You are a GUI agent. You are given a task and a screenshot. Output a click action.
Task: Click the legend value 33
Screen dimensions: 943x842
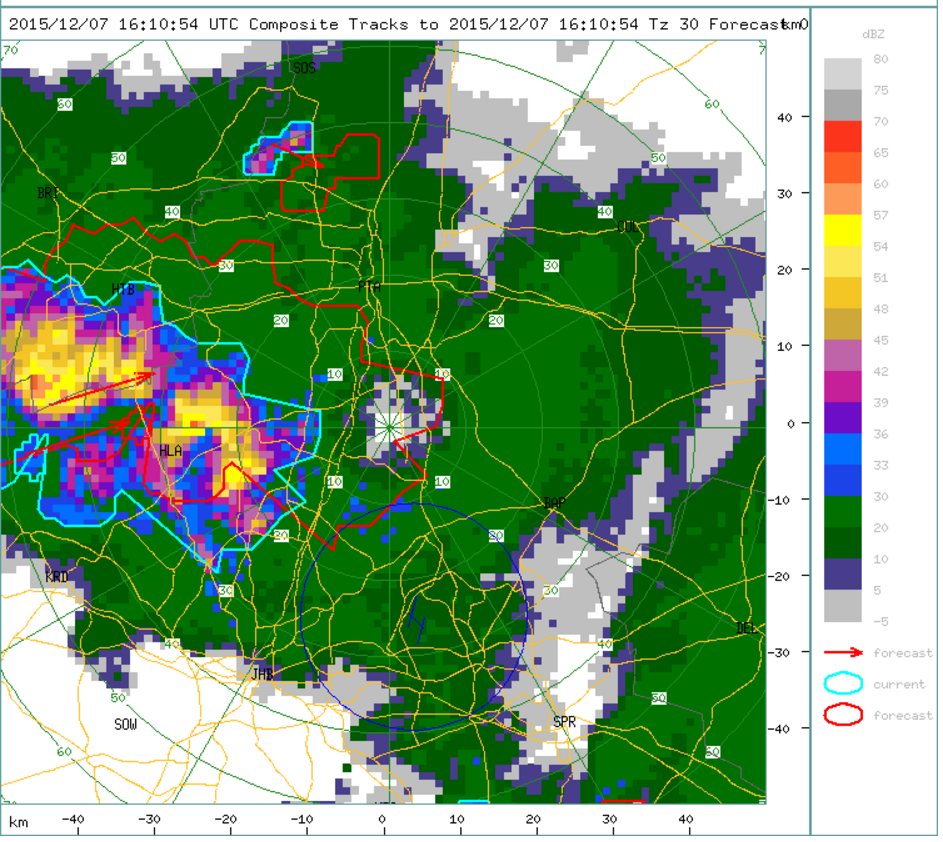tap(883, 466)
